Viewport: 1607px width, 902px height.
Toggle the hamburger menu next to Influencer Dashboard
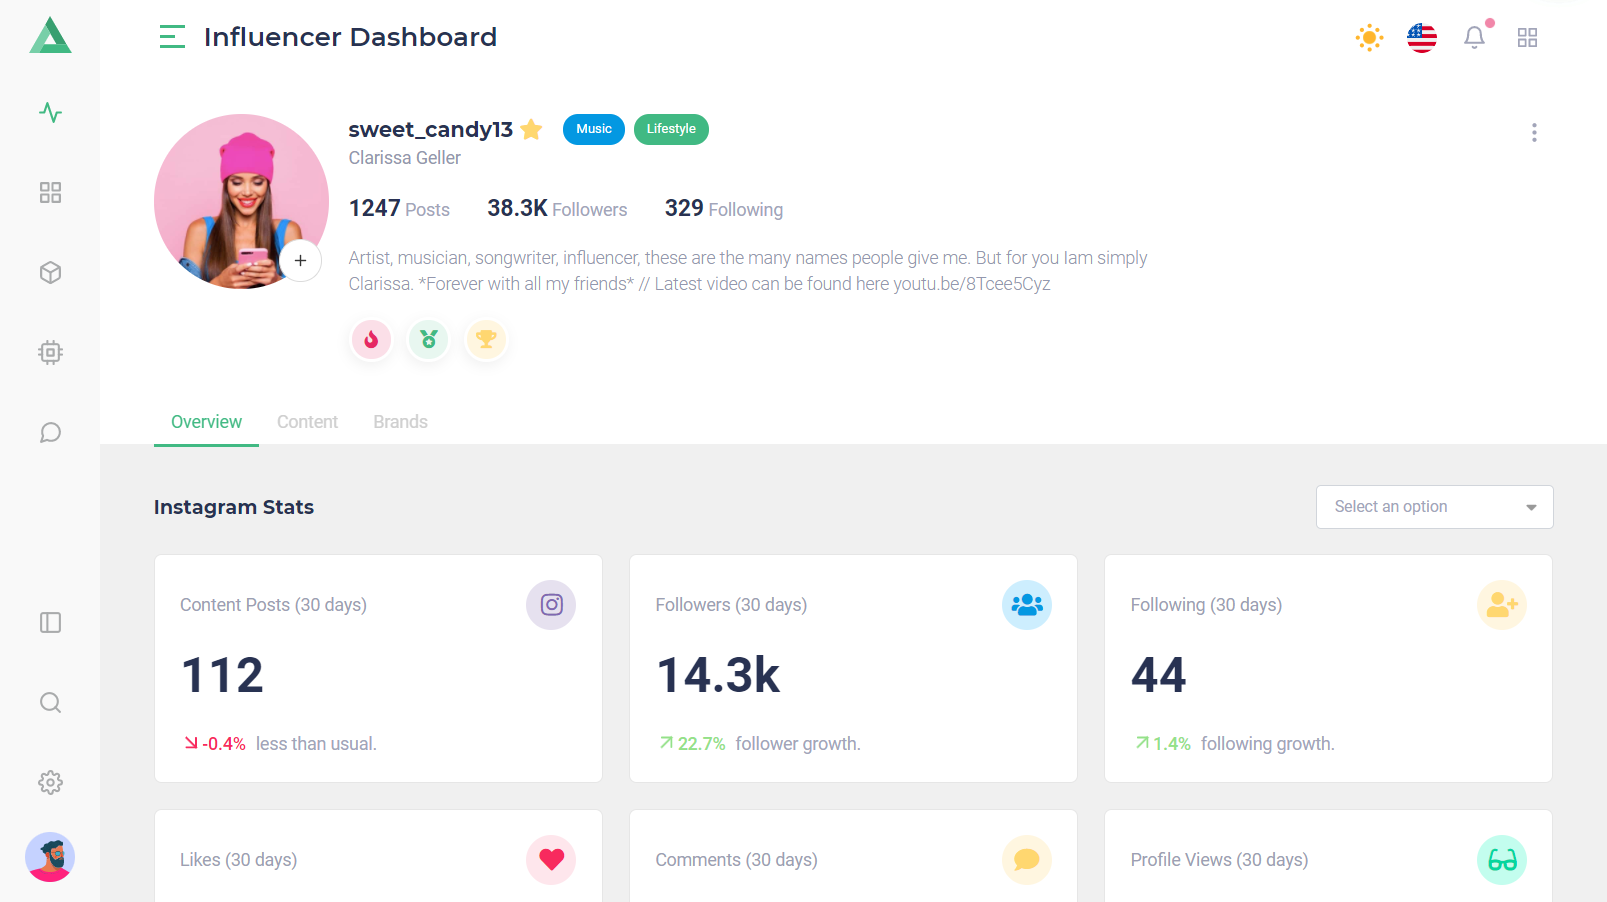tap(172, 37)
